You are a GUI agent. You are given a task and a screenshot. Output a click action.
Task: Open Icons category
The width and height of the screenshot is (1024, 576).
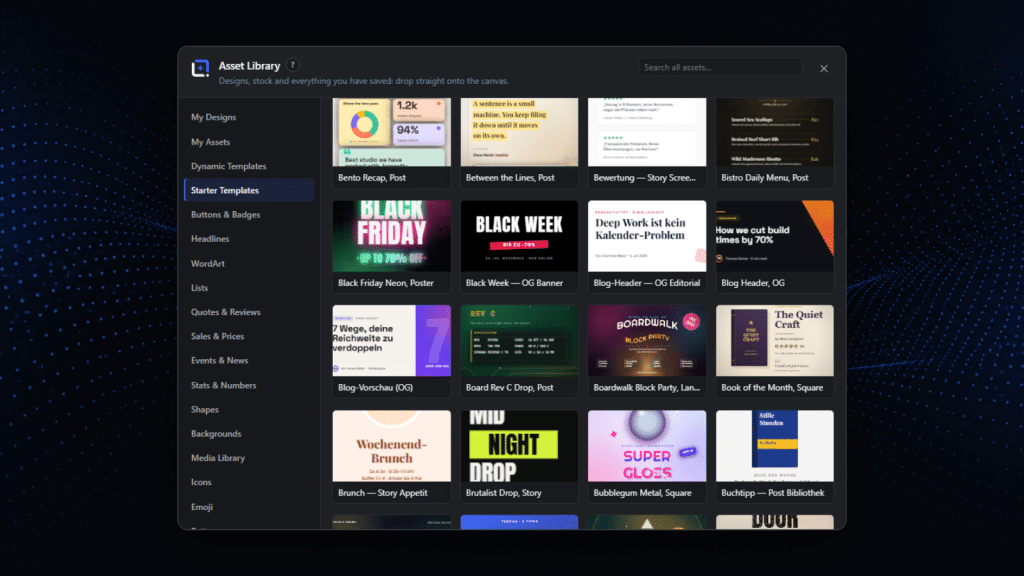pyautogui.click(x=249, y=482)
